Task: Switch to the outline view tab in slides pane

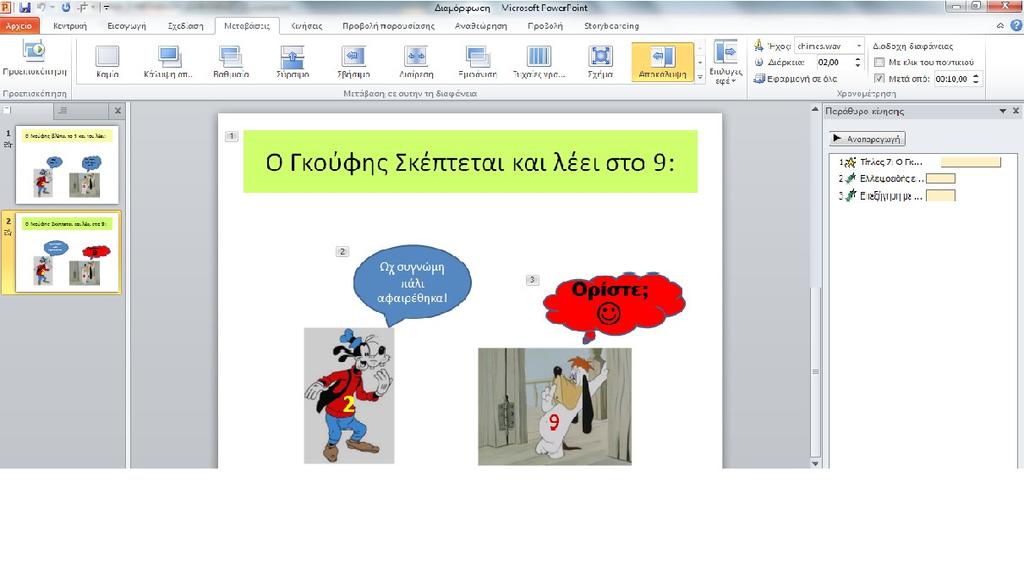Action: 63,111
